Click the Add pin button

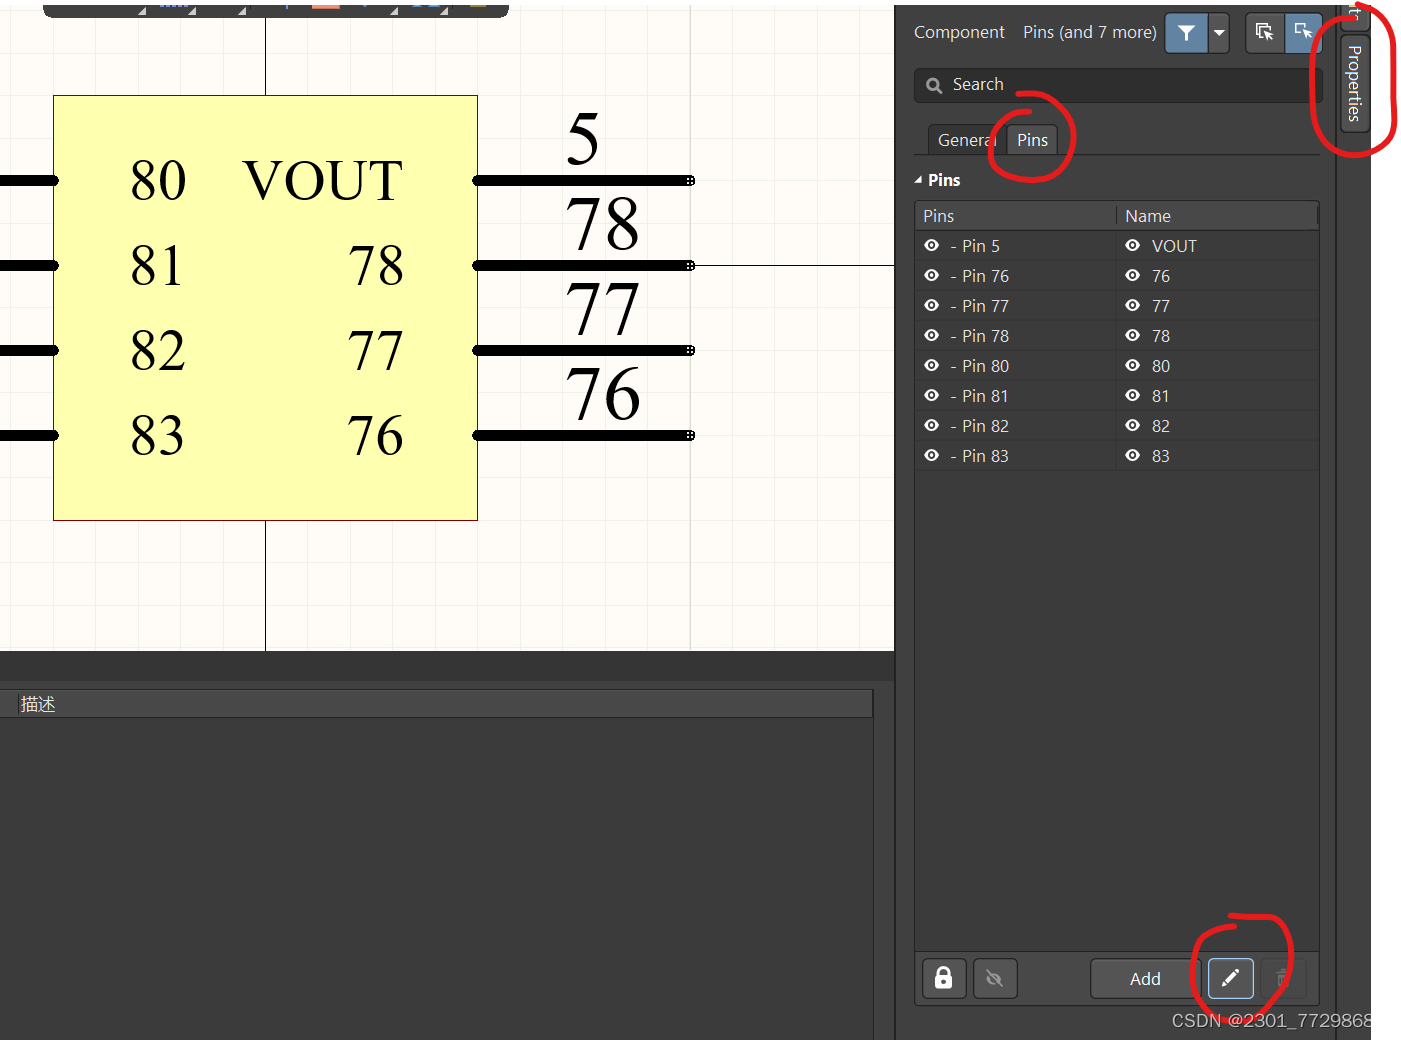pos(1145,979)
